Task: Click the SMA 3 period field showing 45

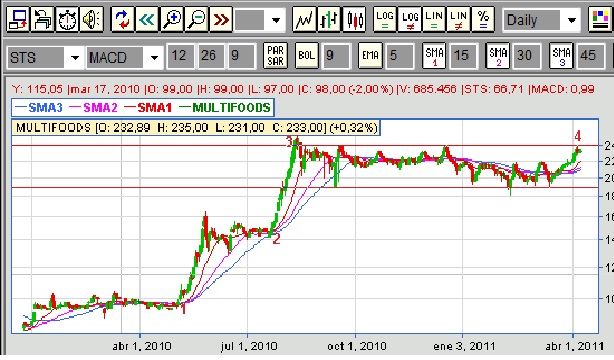Action: (589, 56)
